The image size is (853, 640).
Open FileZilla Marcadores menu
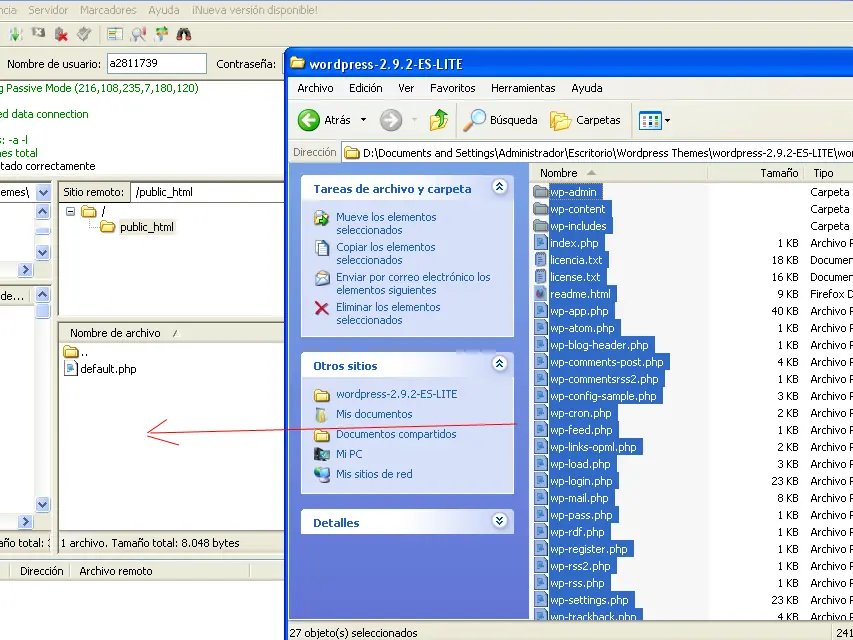108,10
